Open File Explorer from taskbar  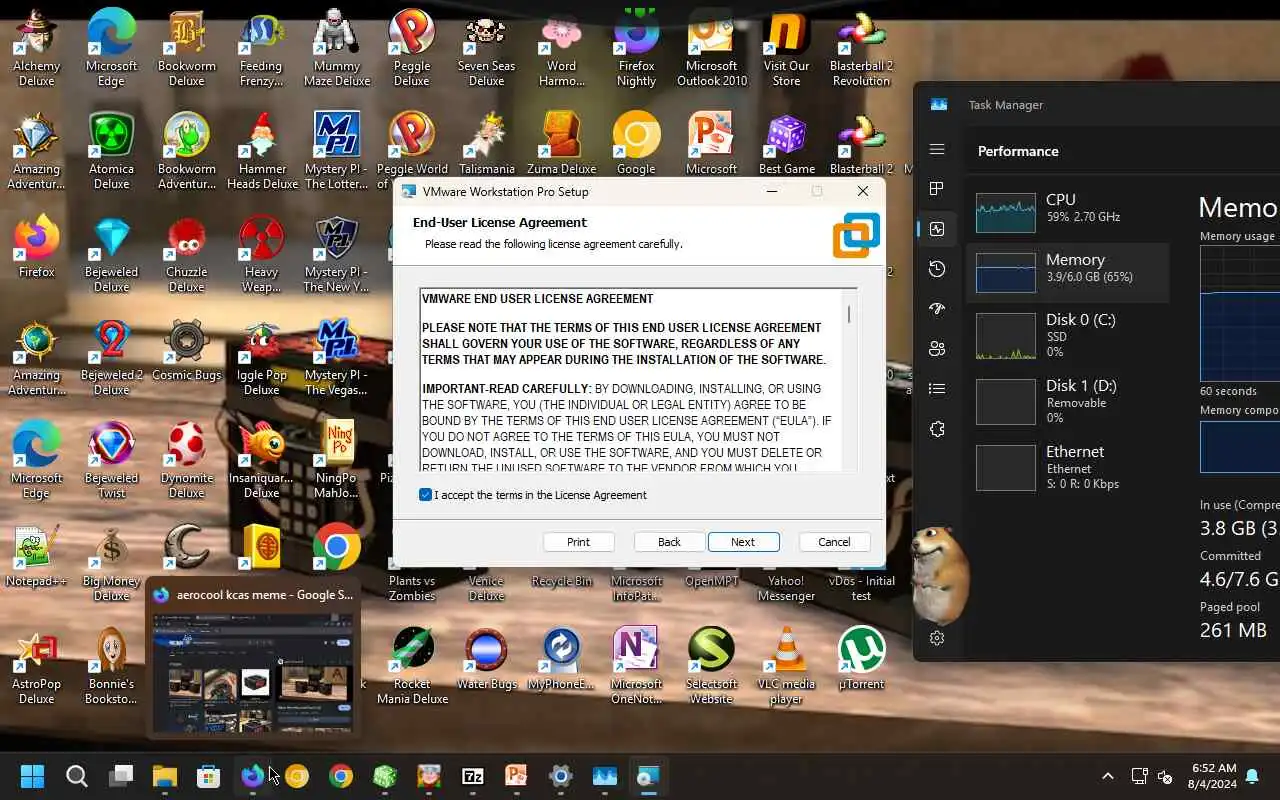pyautogui.click(x=165, y=776)
